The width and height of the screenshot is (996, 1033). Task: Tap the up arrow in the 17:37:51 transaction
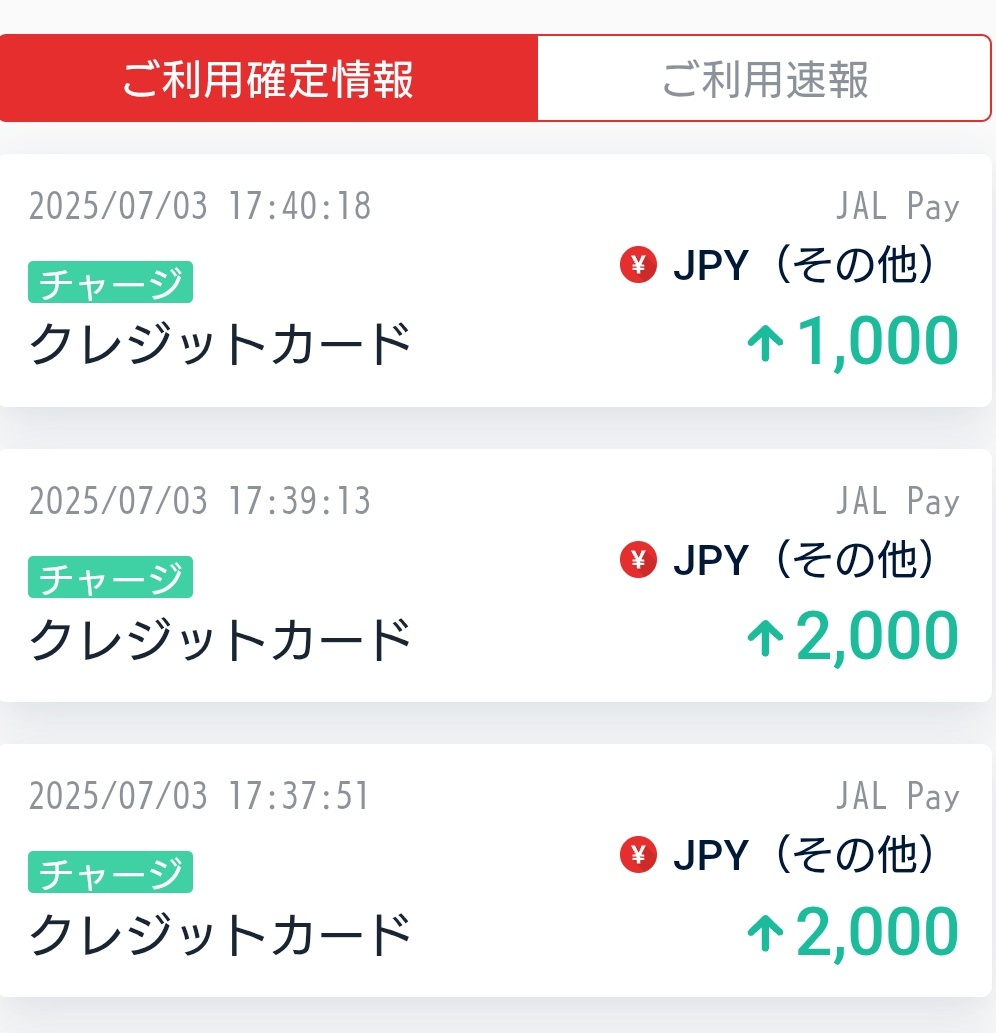(x=765, y=934)
